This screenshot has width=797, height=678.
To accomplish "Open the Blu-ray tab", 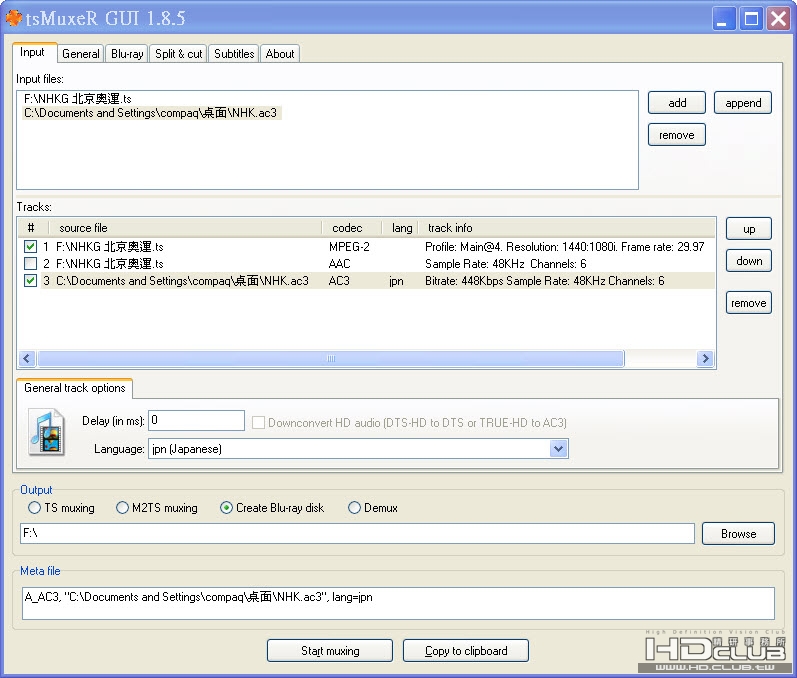I will pos(127,54).
